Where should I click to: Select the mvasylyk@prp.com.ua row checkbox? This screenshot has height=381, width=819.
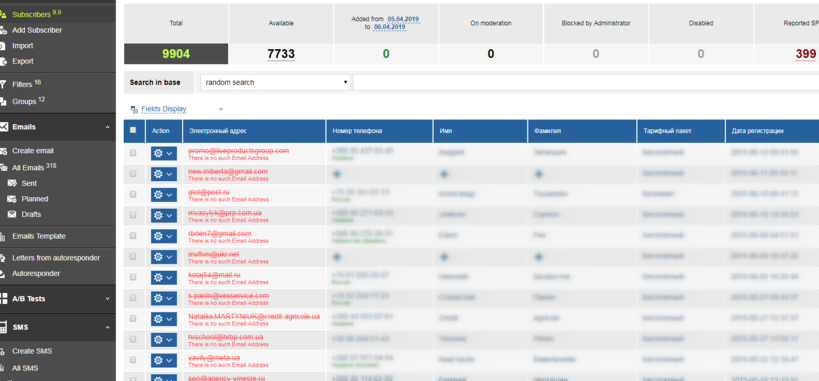coord(133,215)
